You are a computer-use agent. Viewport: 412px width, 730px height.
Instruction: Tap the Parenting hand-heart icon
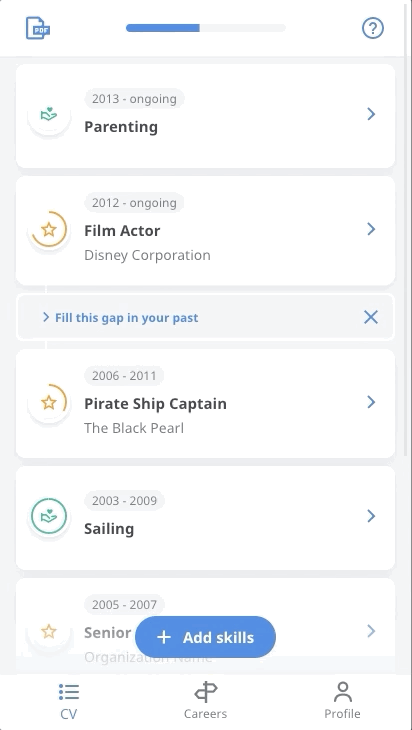coord(49,114)
